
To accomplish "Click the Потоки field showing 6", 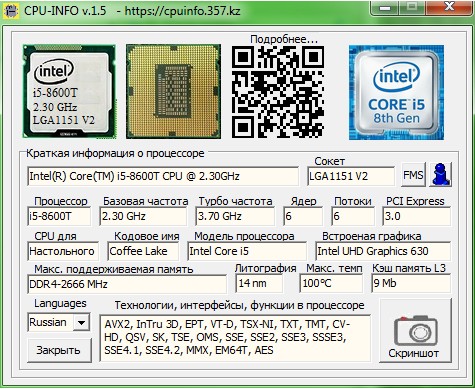I will pyautogui.click(x=353, y=216).
